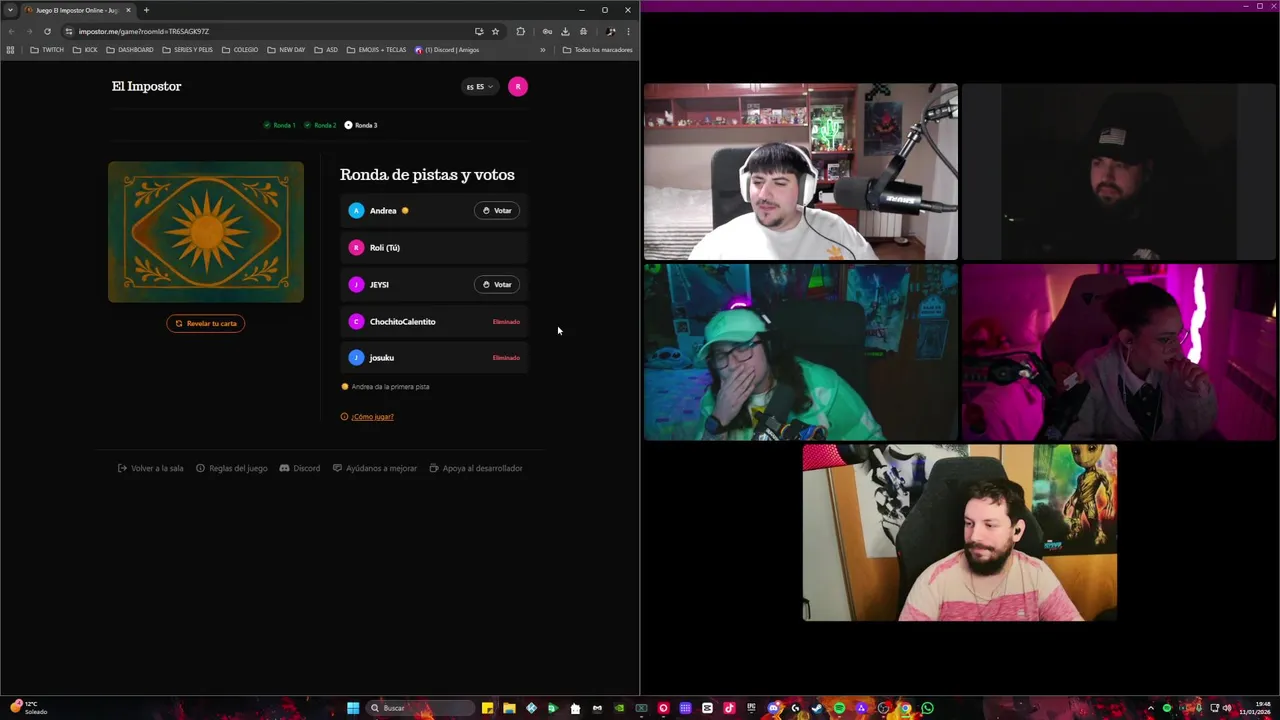Open Todos los marcadores folder
The image size is (1280, 720).
point(598,50)
